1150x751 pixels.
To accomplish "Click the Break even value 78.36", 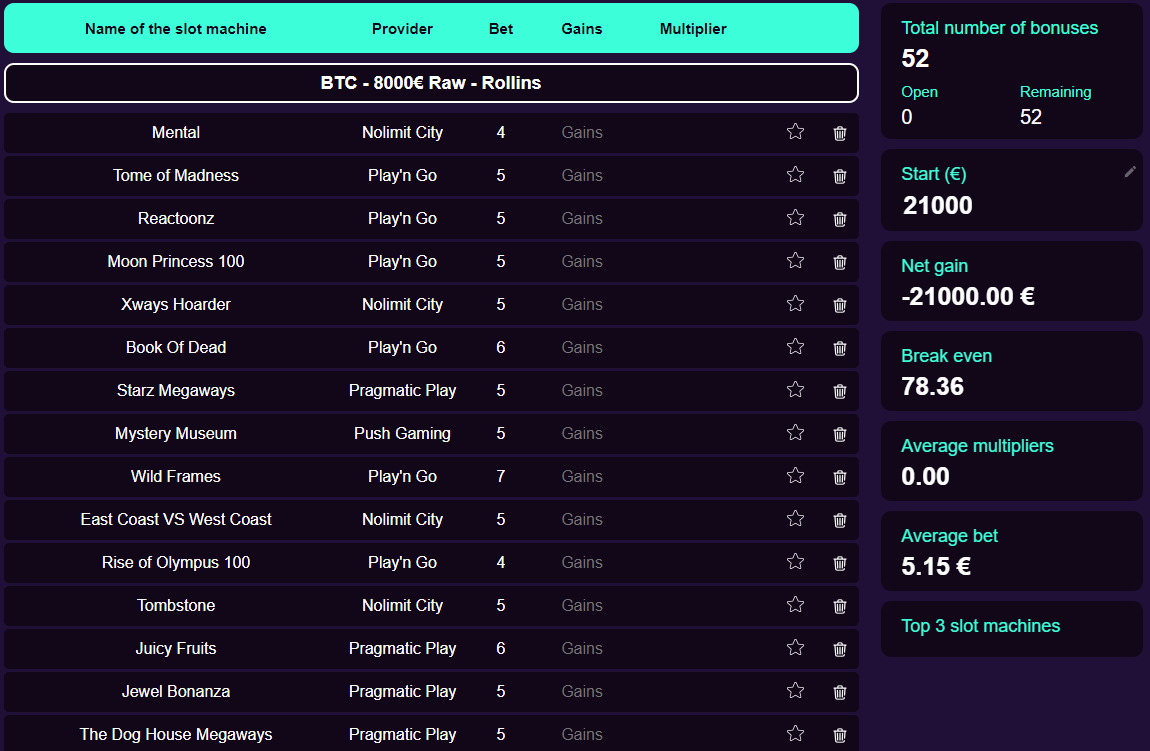I will [933, 387].
